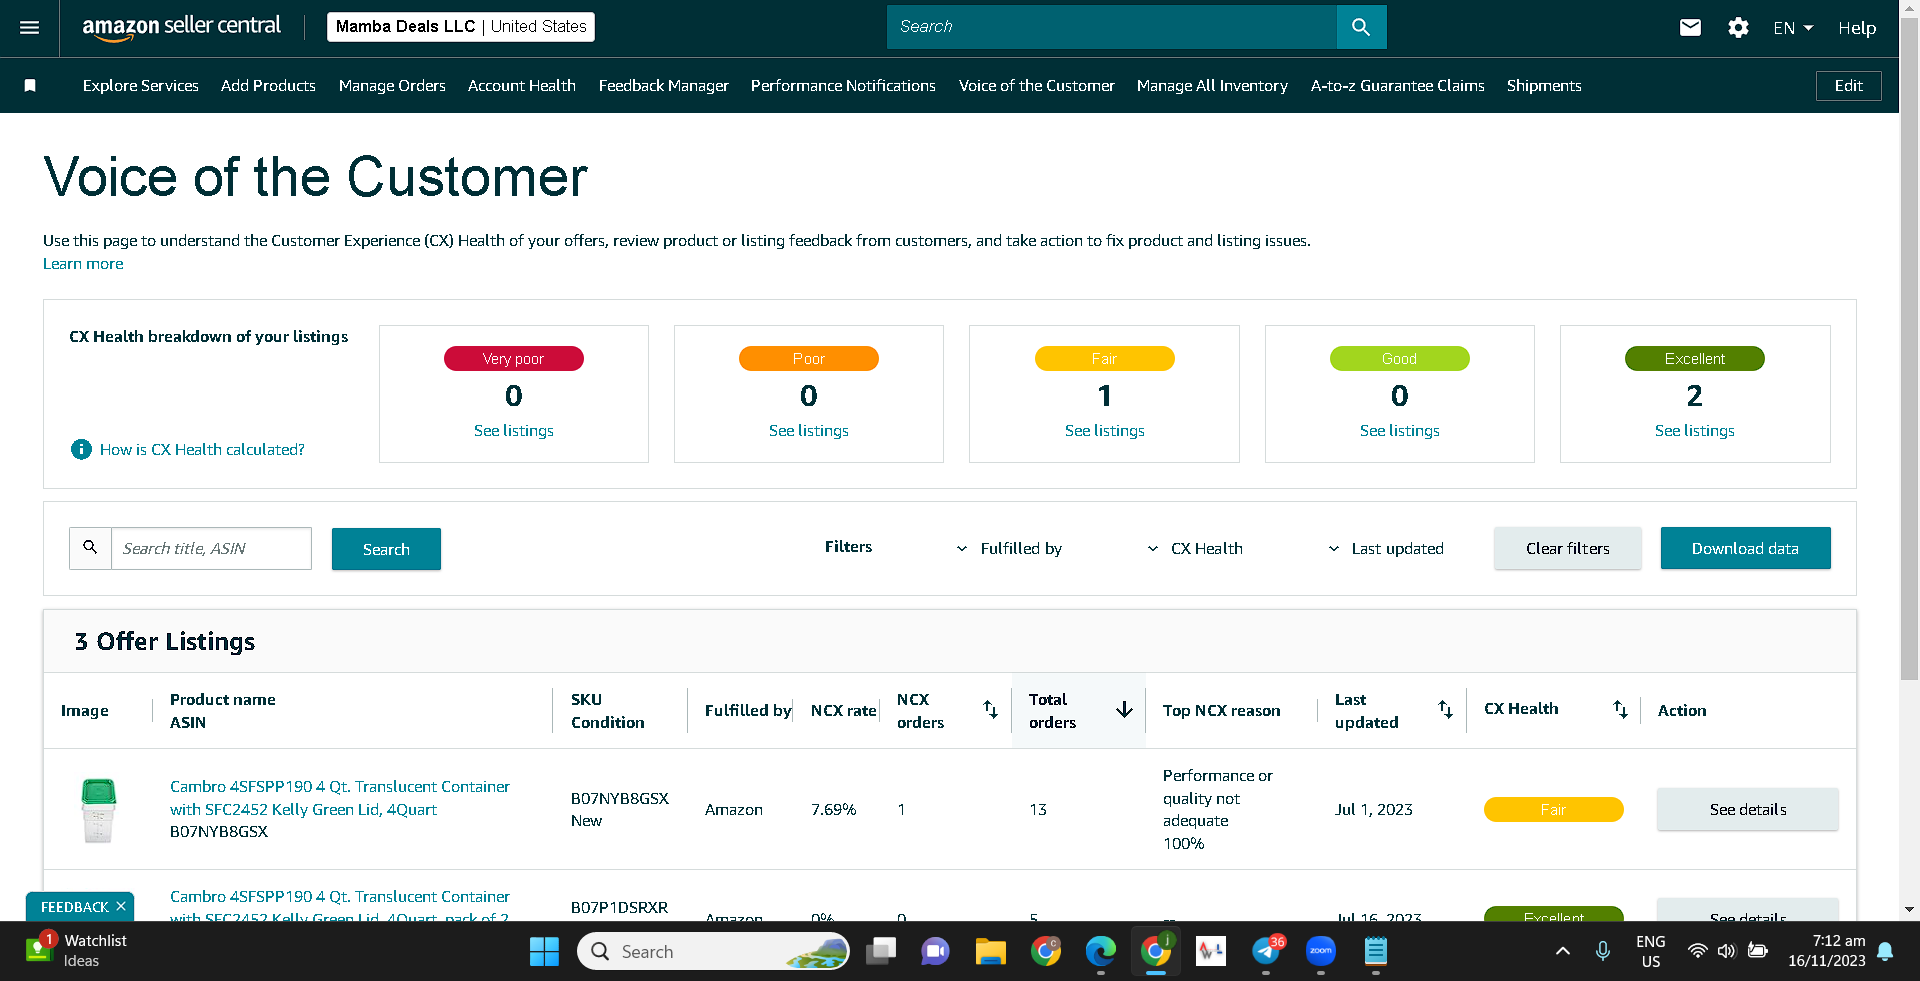Click the bookmark icon in the navigation bar
The height and width of the screenshot is (981, 1920).
pyautogui.click(x=30, y=86)
